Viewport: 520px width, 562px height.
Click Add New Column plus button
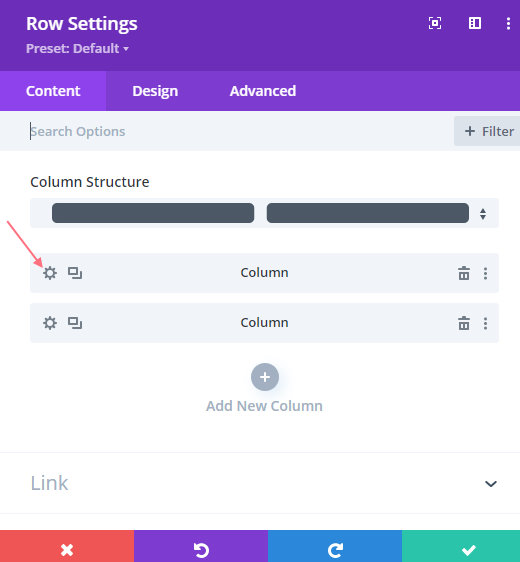point(265,377)
